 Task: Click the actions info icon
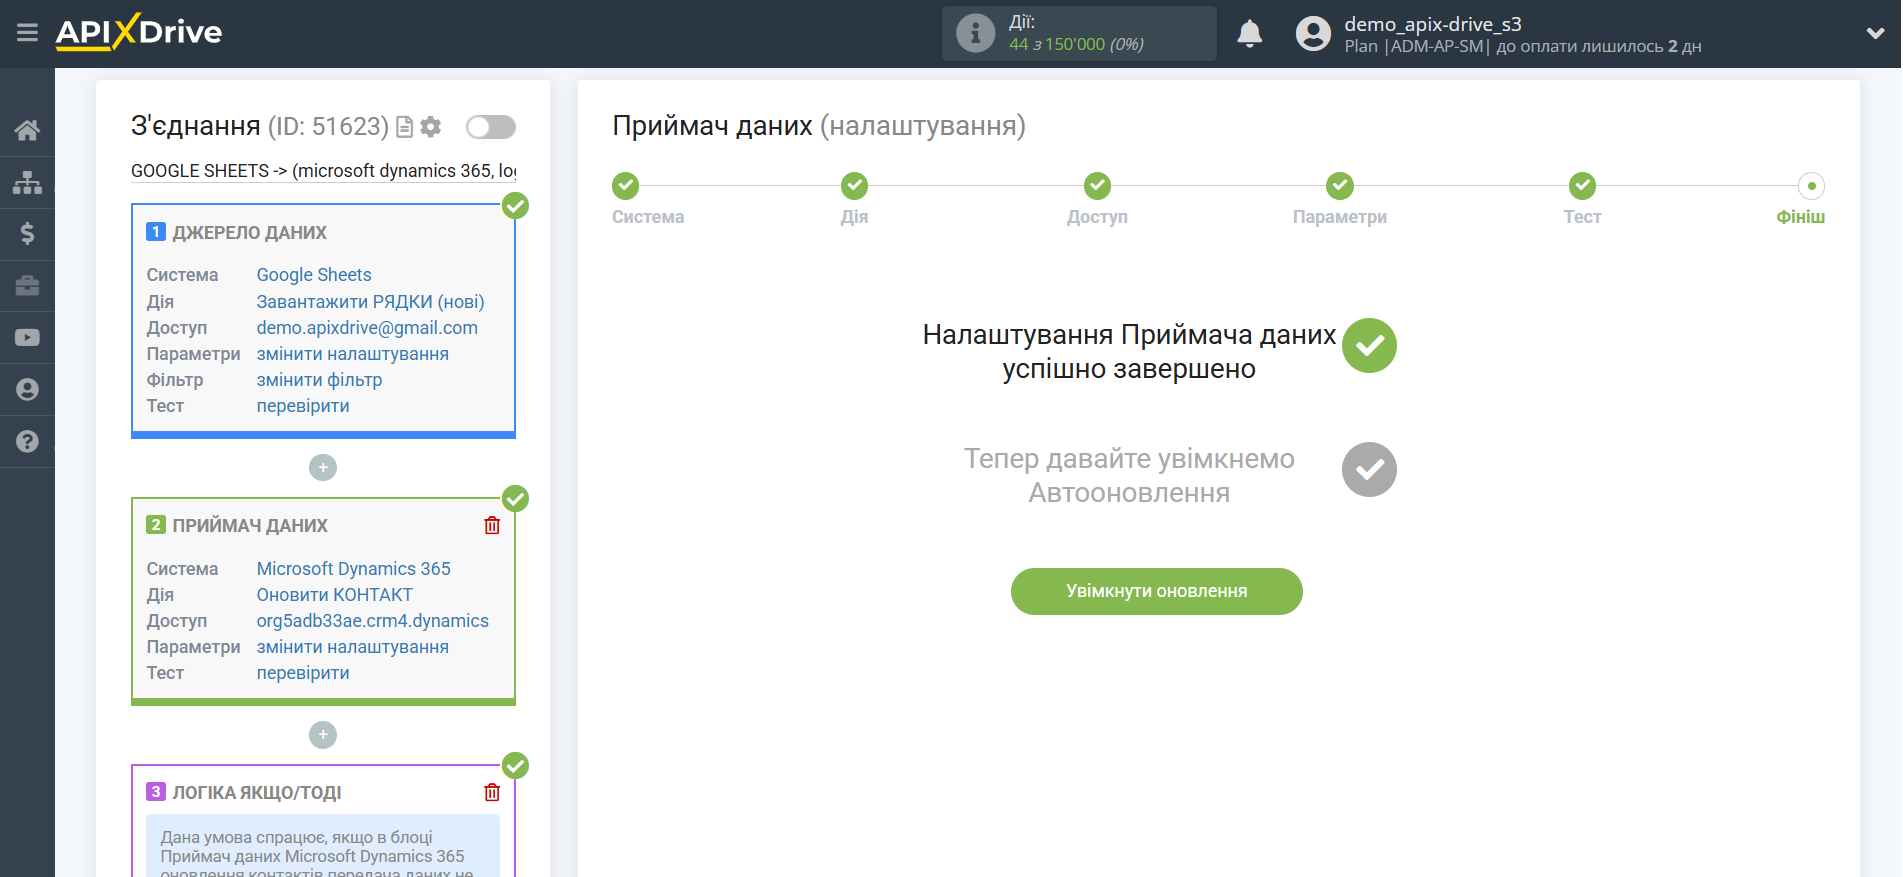click(x=975, y=33)
